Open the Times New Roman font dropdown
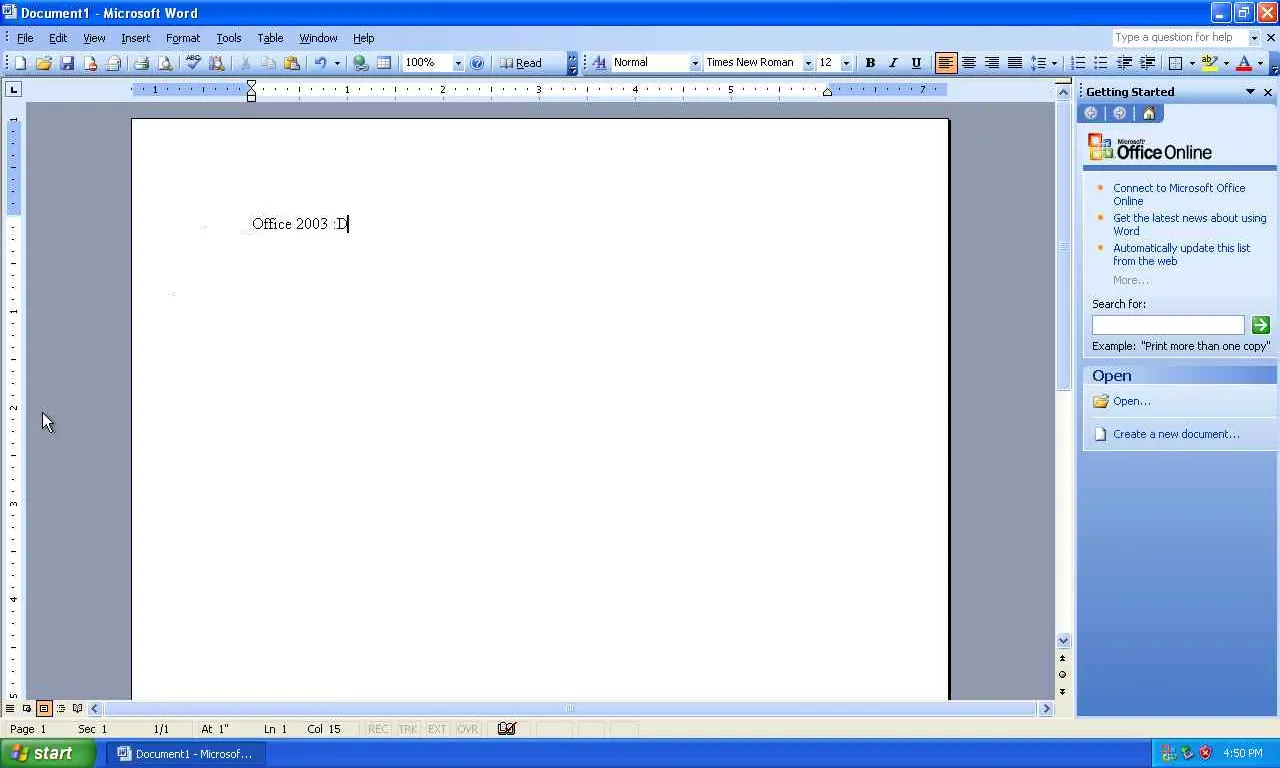1280x768 pixels. coord(808,63)
